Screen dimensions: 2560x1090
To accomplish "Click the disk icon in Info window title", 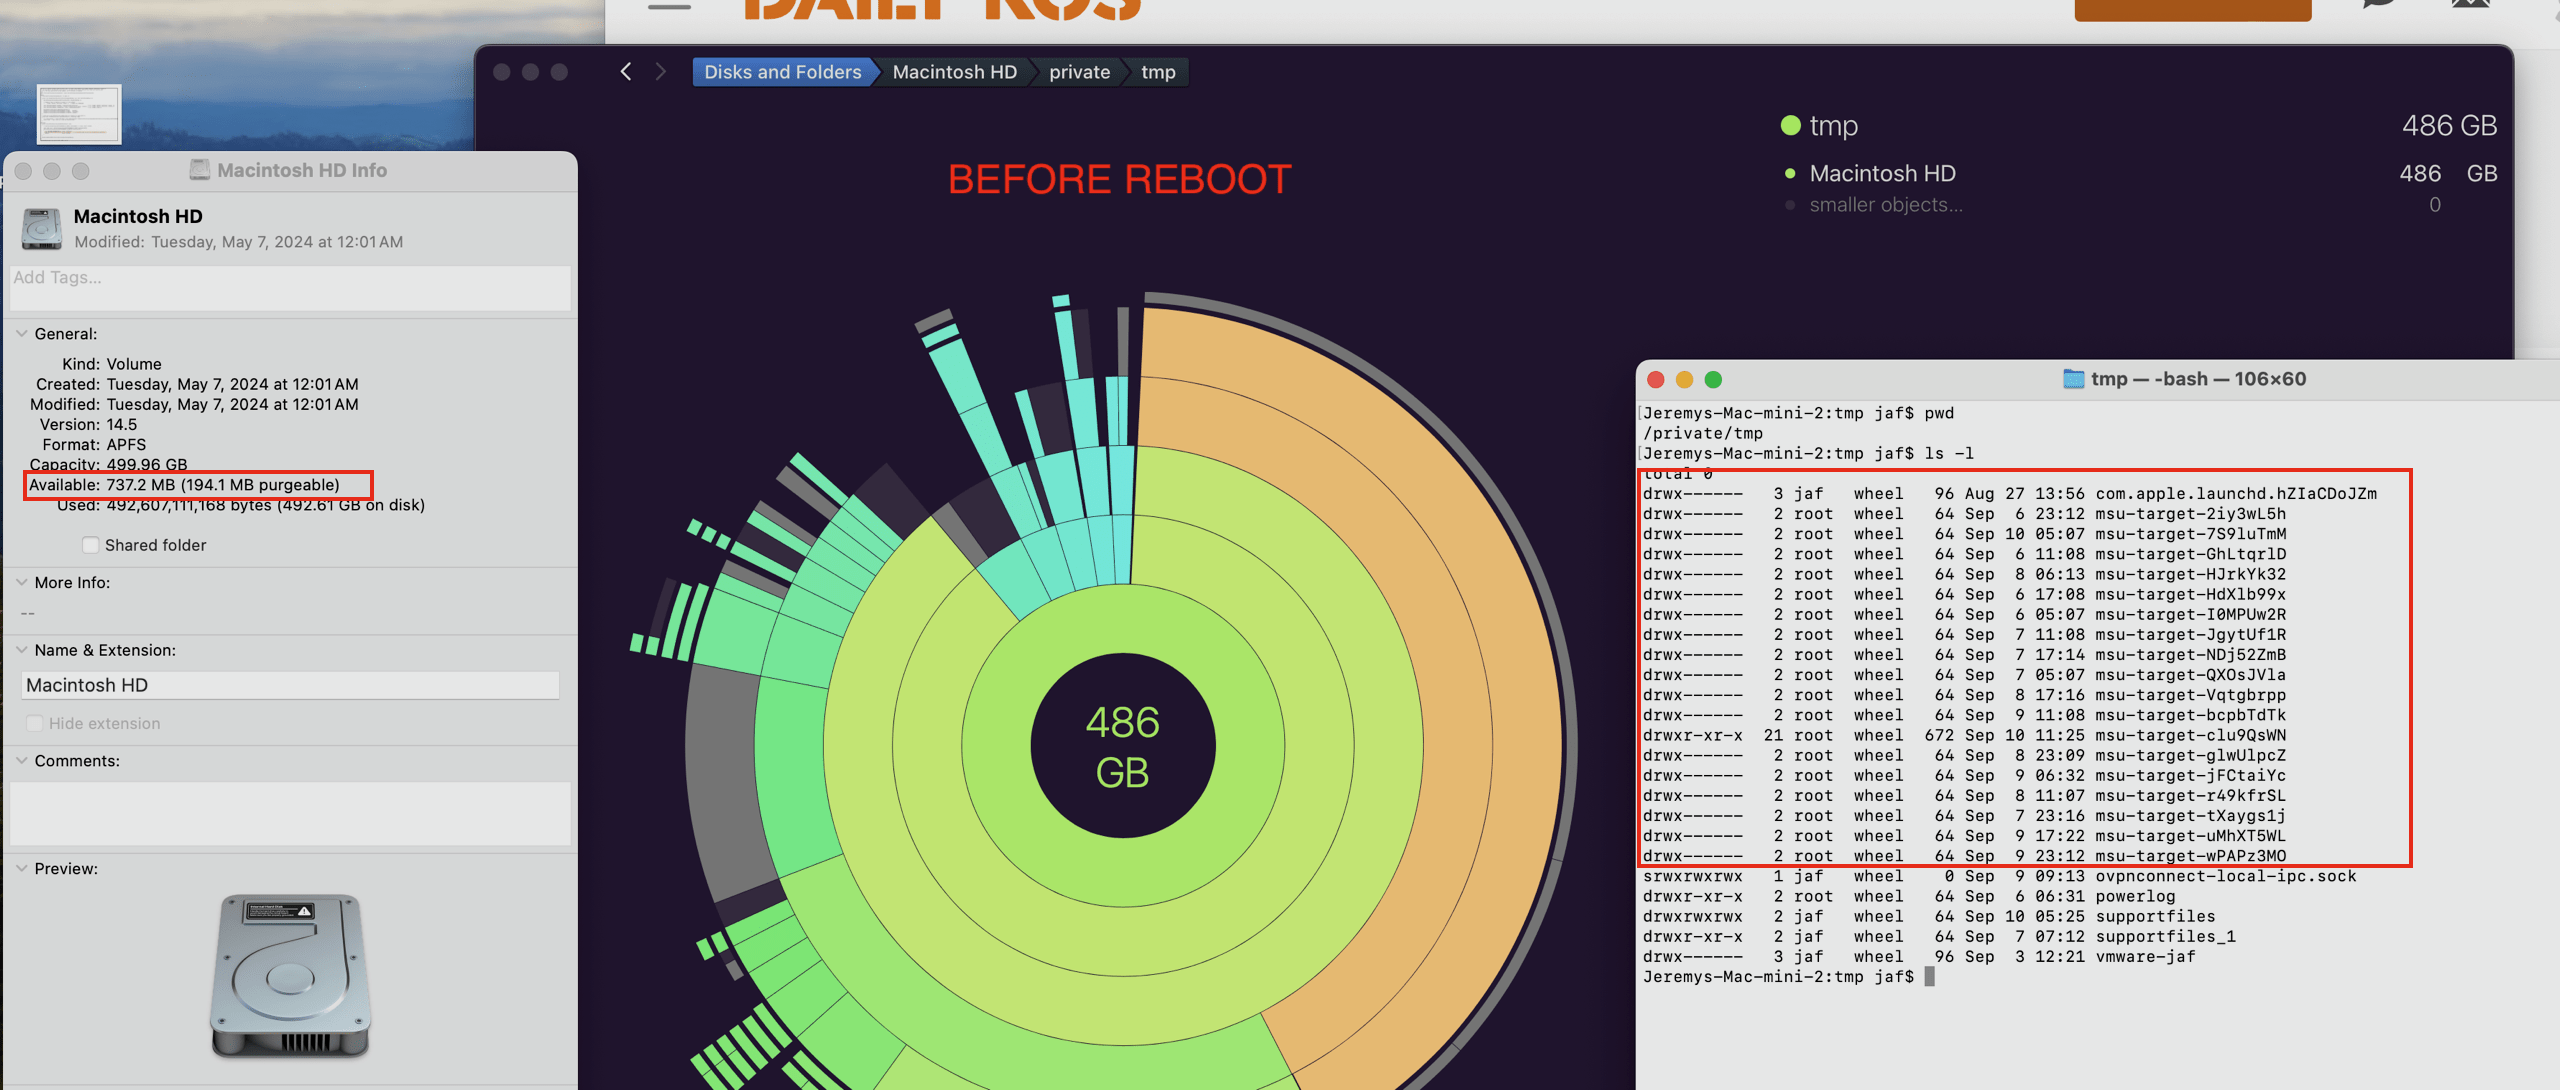I will pos(200,170).
